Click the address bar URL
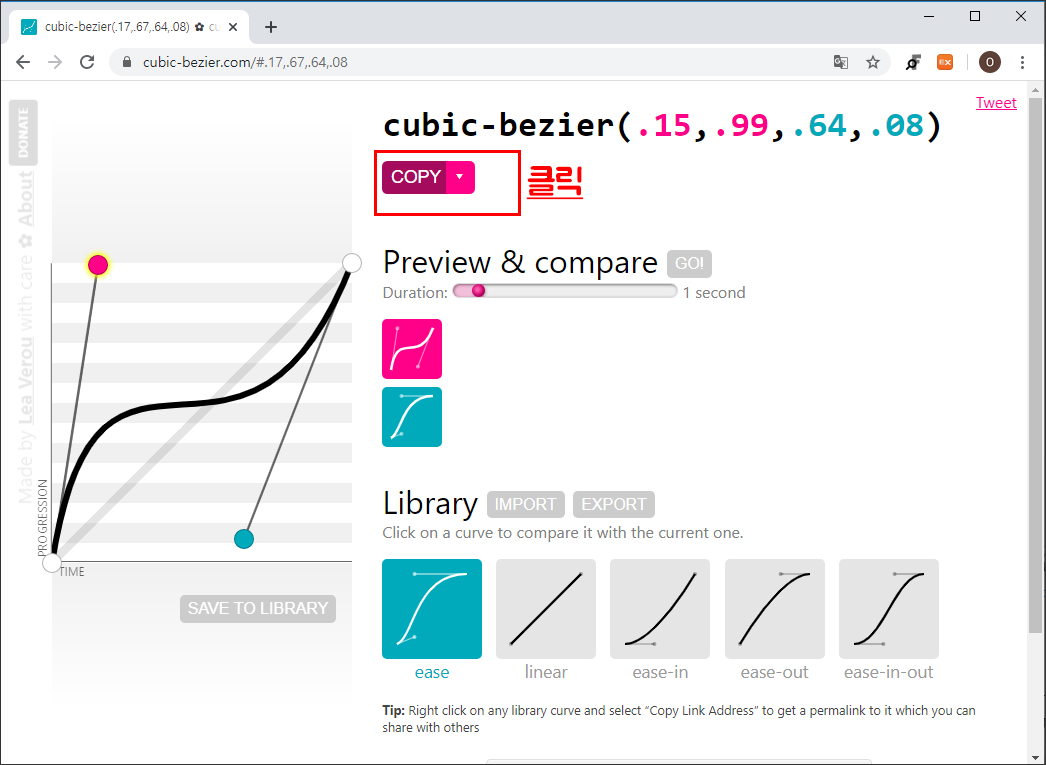This screenshot has height=765, width=1046. pos(245,62)
